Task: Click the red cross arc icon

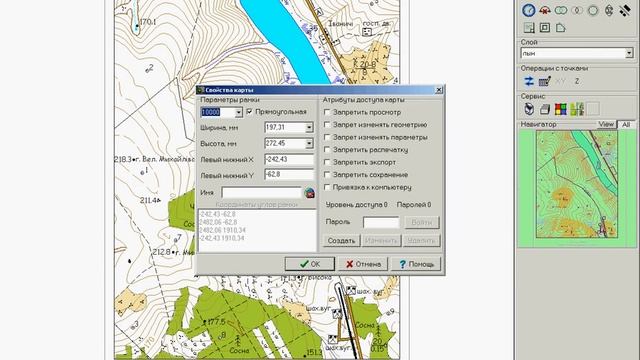Action: point(544,10)
